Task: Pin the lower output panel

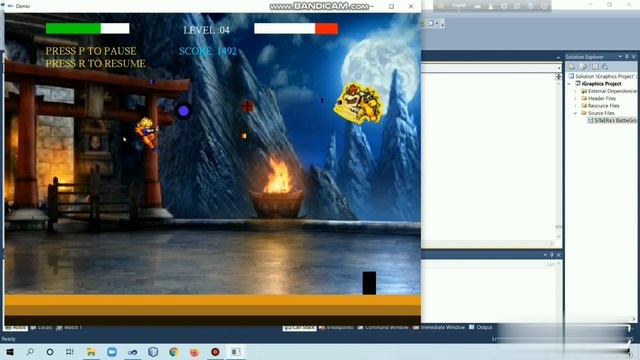Action: click(552, 255)
